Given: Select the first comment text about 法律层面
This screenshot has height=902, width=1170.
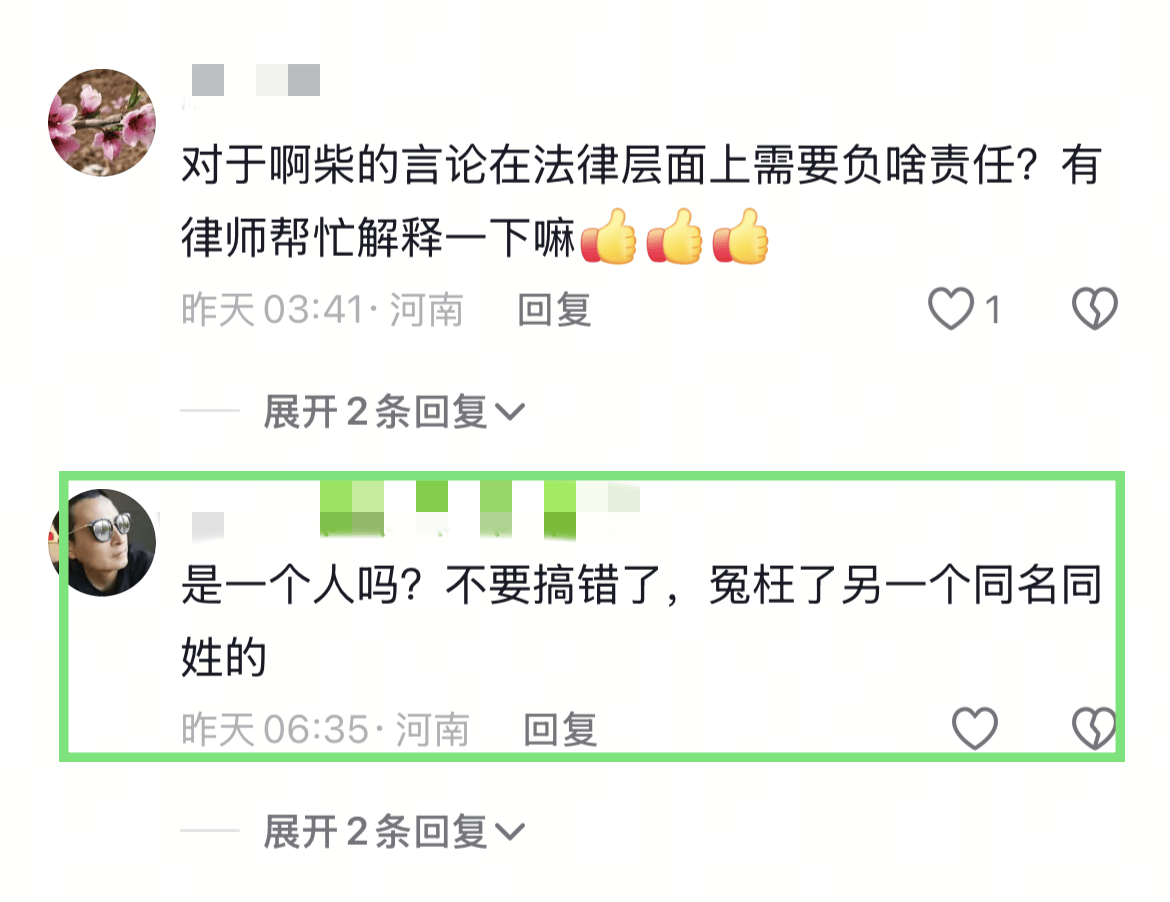Looking at the screenshot, I should coord(642,201).
